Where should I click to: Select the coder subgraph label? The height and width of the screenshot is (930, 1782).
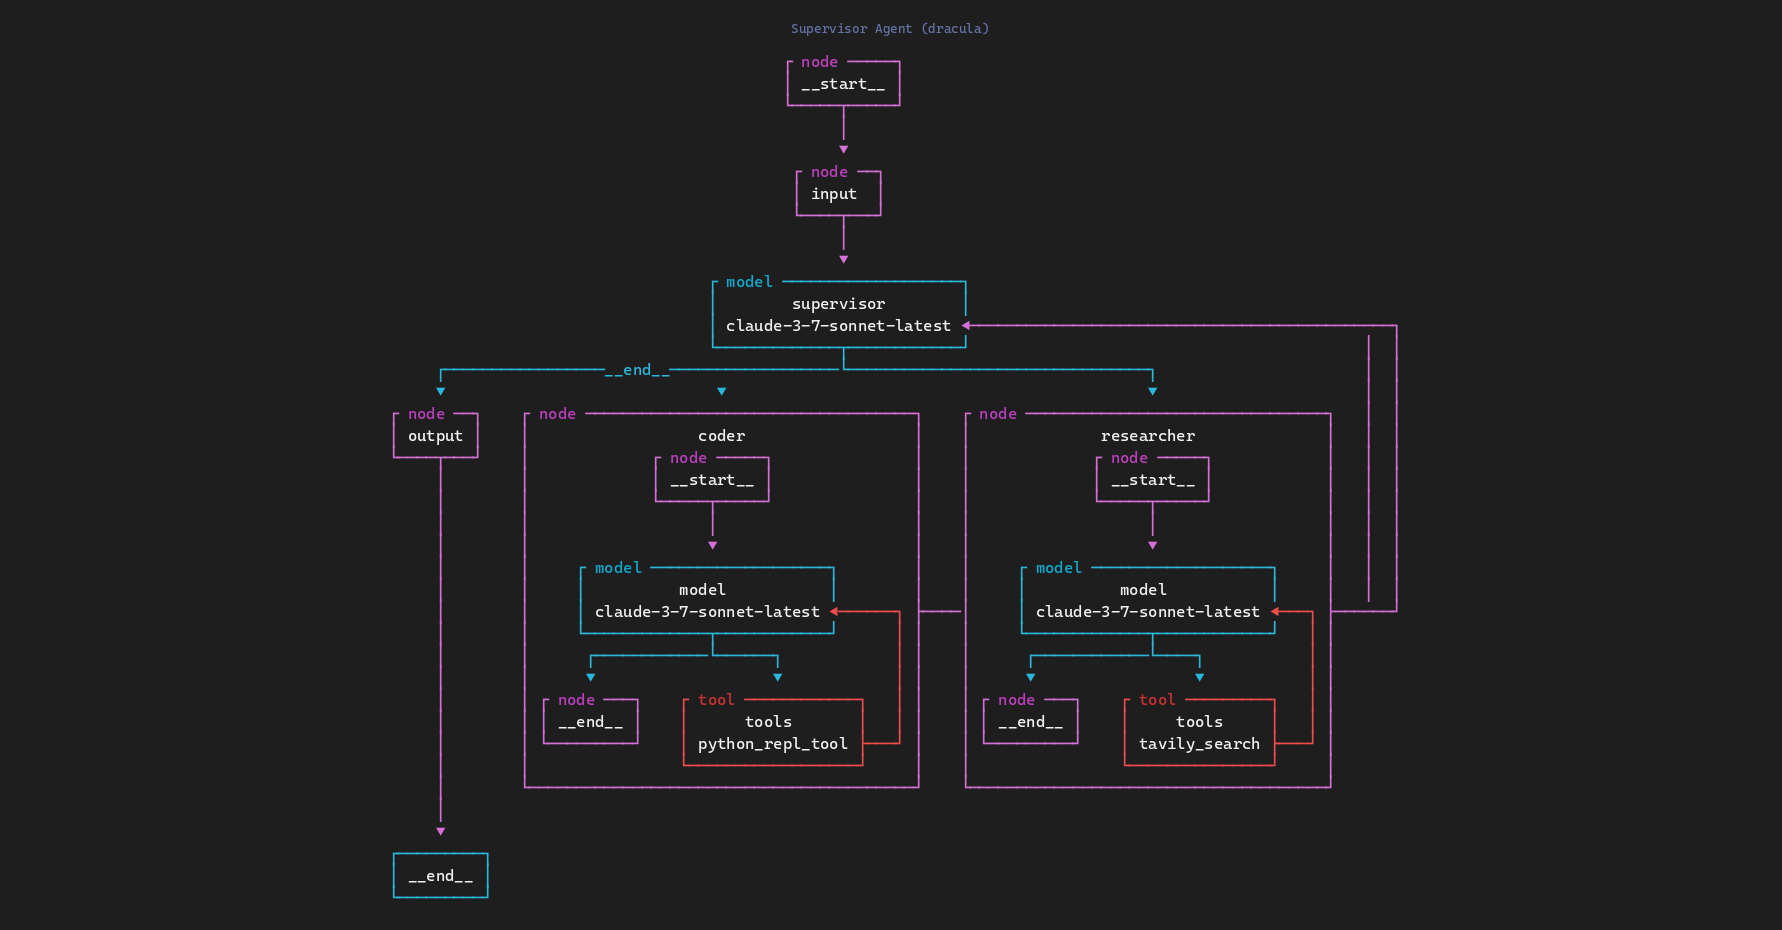pyautogui.click(x=722, y=435)
